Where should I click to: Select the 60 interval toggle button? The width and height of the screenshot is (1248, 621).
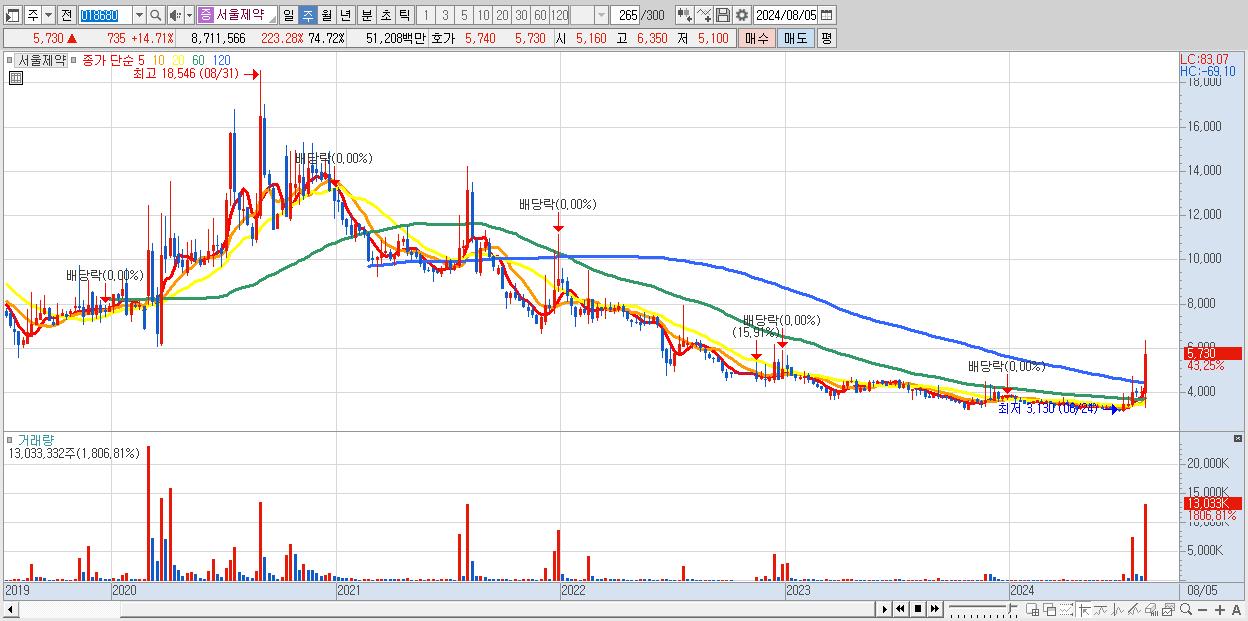point(540,15)
